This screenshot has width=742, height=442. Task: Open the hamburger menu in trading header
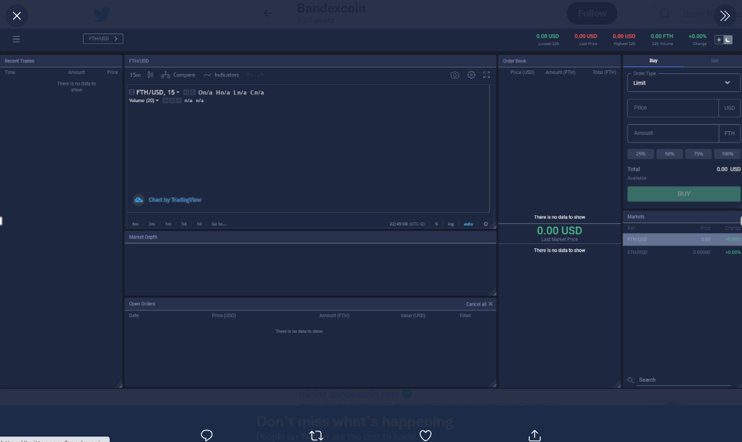[x=16, y=39]
